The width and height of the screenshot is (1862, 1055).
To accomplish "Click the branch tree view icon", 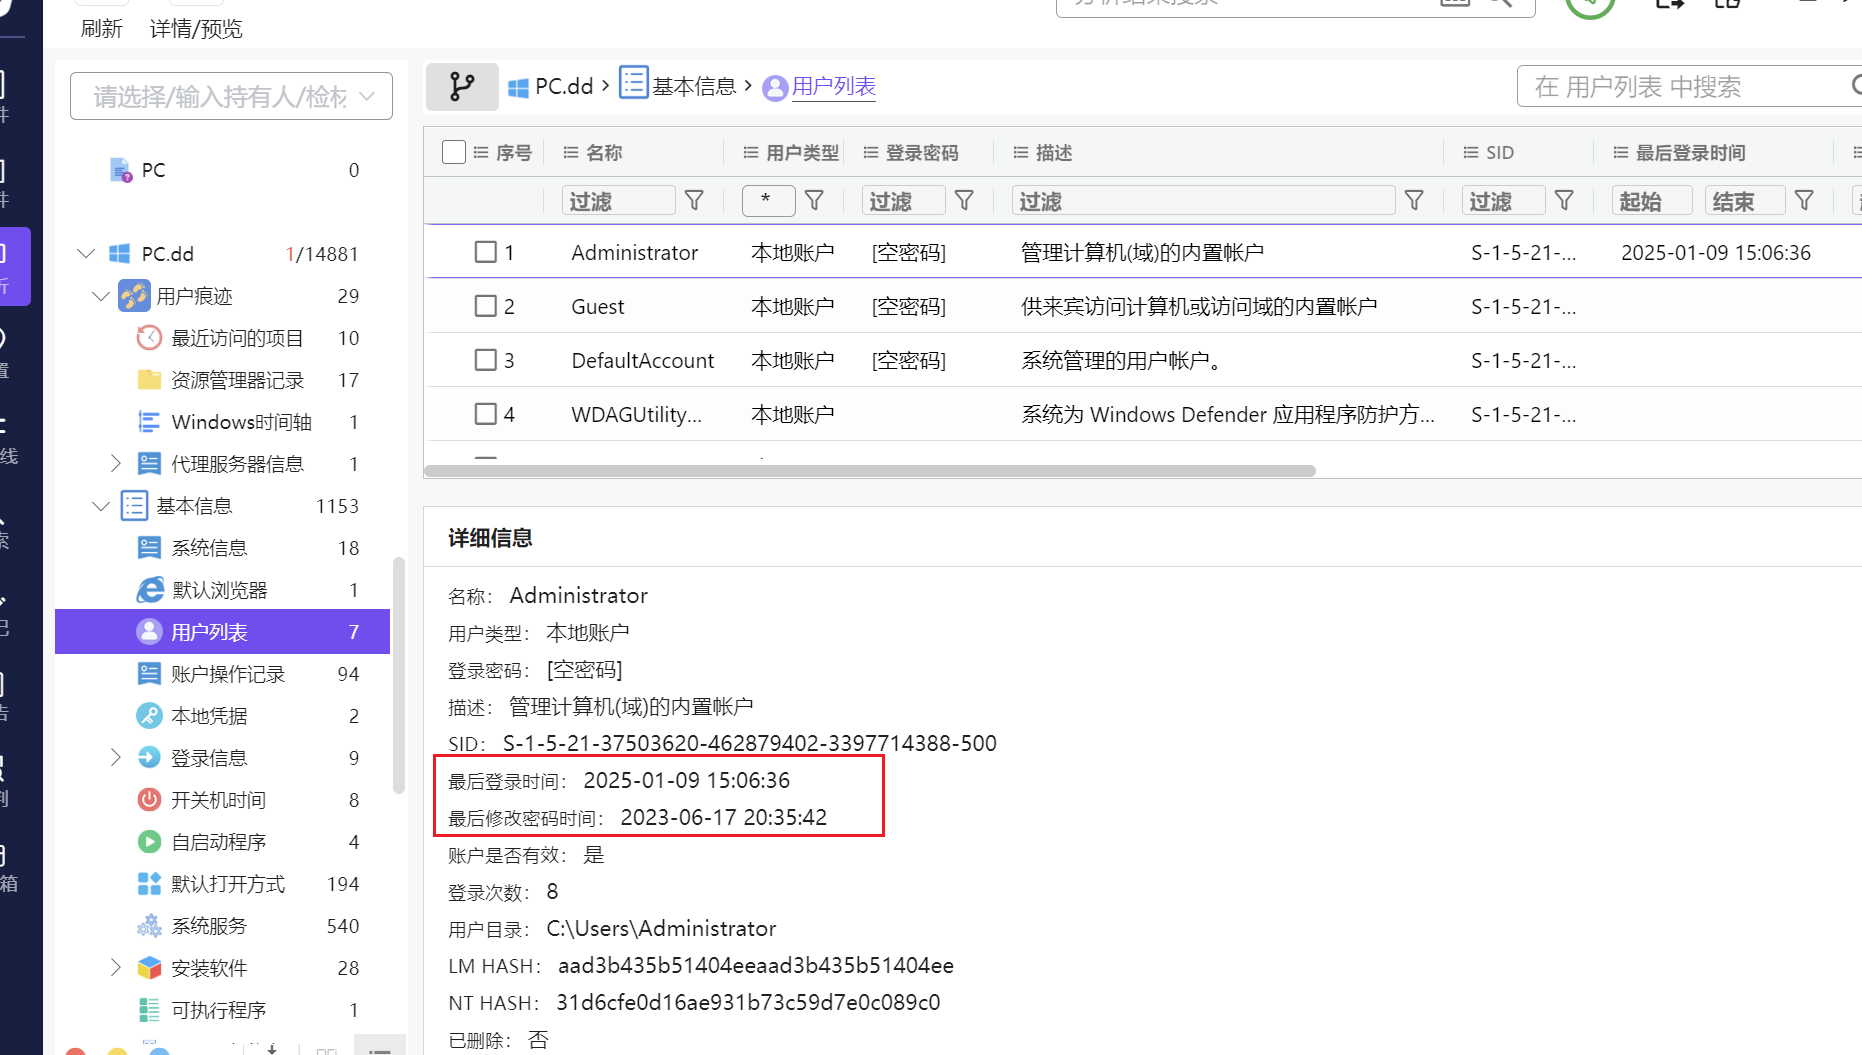I will [462, 87].
